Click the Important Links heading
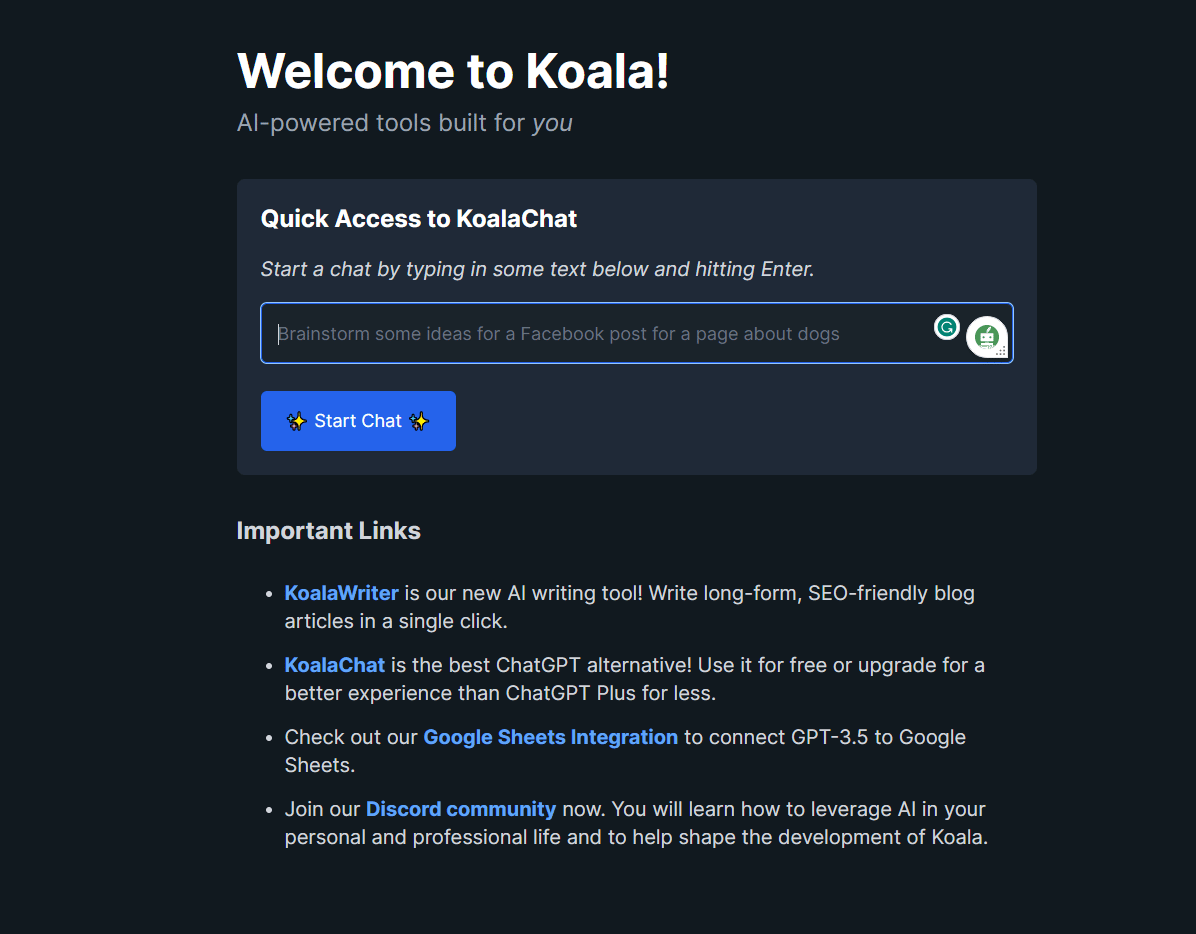The width and height of the screenshot is (1196, 934). (x=328, y=531)
